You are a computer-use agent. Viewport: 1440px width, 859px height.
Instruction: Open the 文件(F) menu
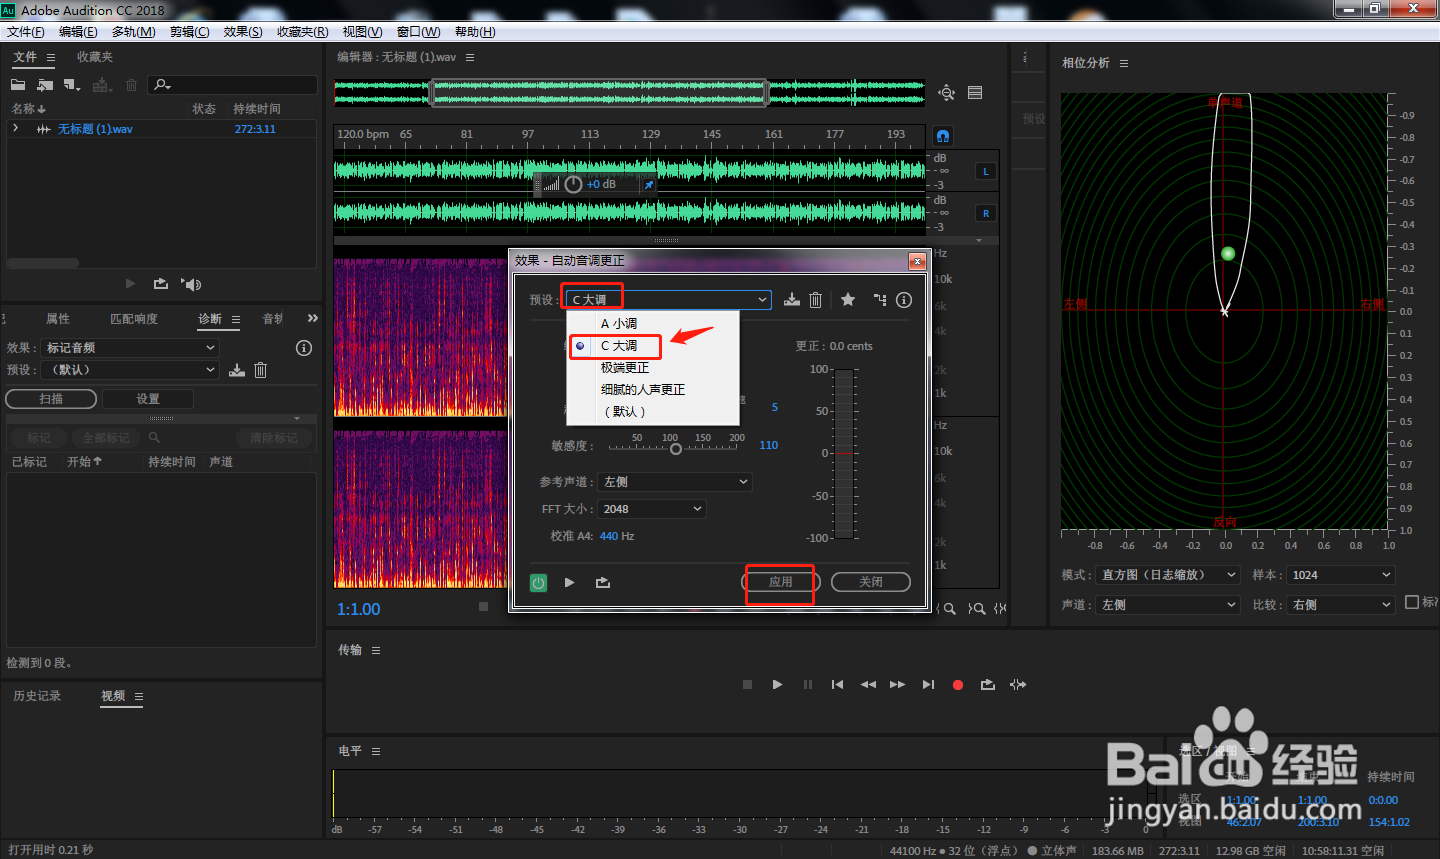25,32
